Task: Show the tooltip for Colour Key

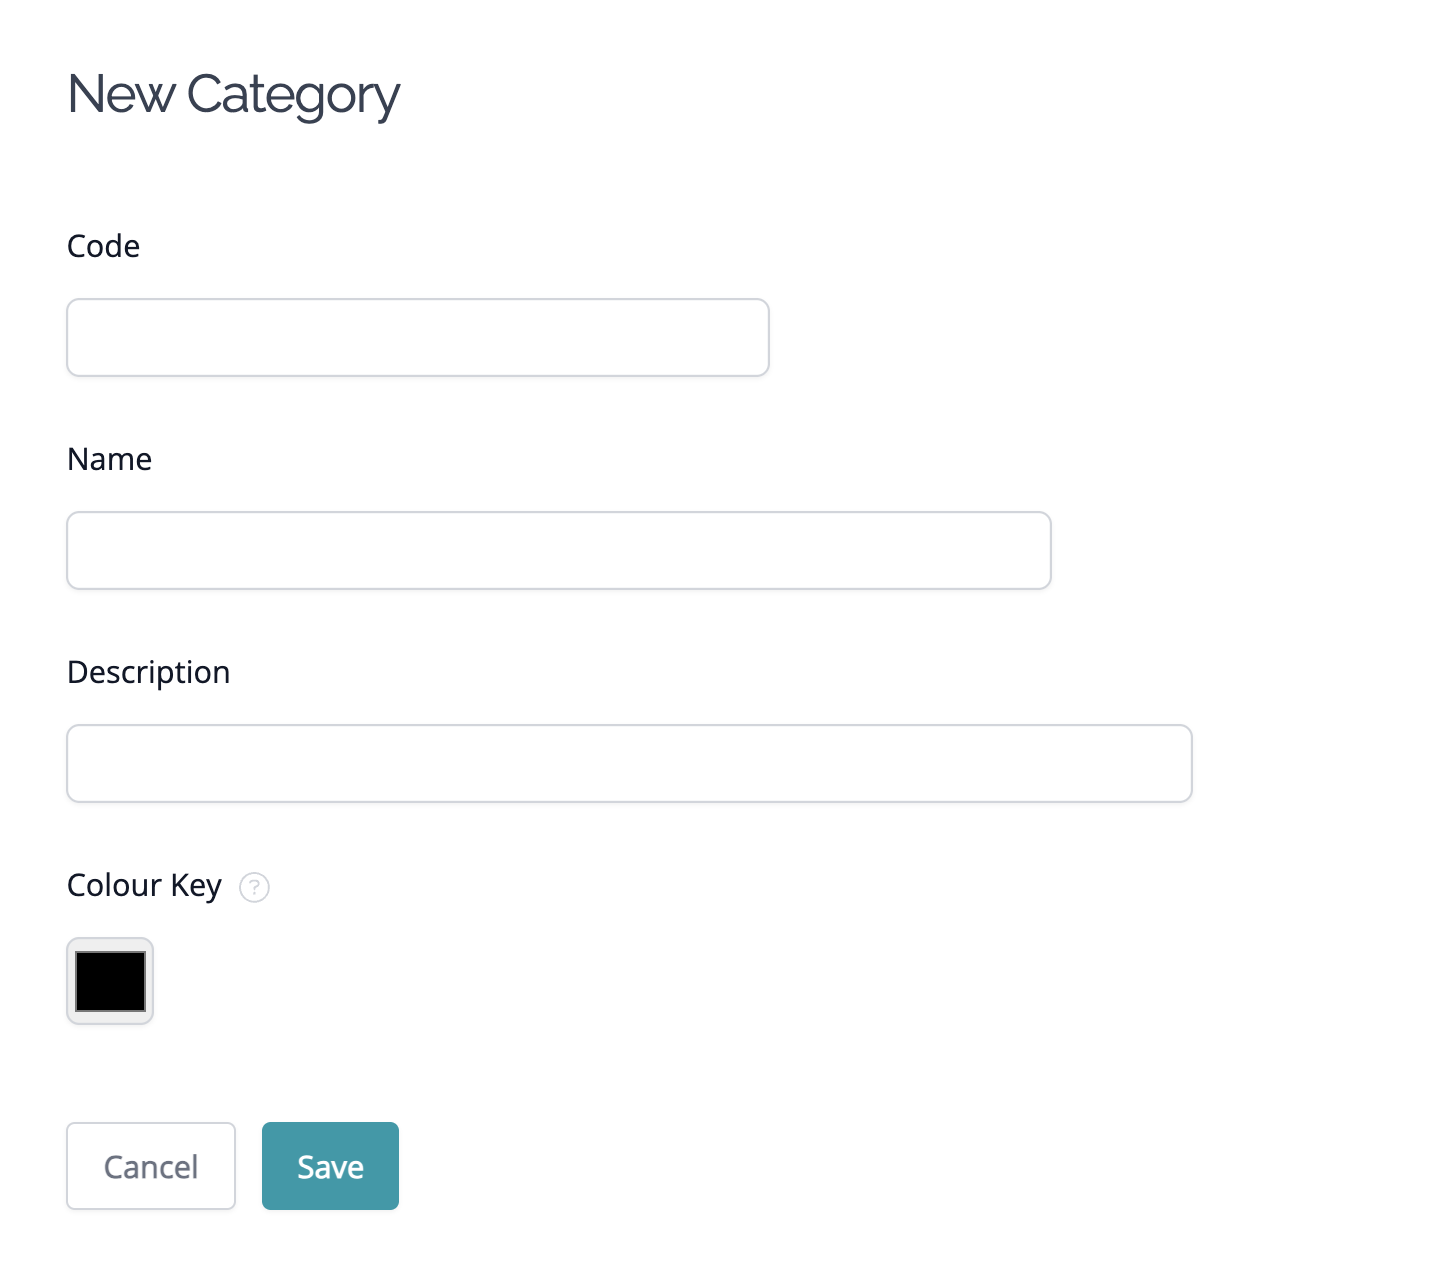Action: [254, 887]
